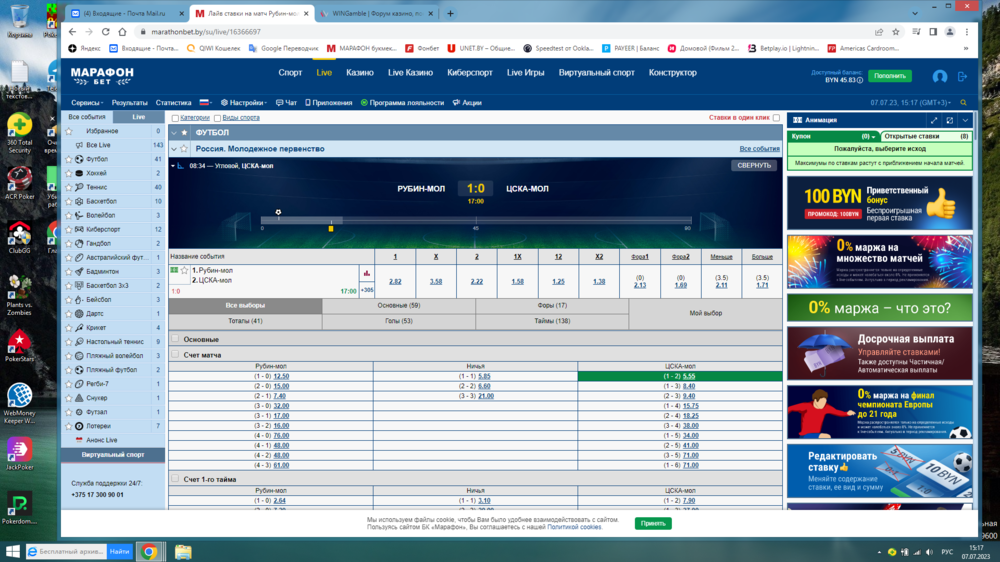
Task: Switch to the Казино menu item
Action: pyautogui.click(x=359, y=73)
